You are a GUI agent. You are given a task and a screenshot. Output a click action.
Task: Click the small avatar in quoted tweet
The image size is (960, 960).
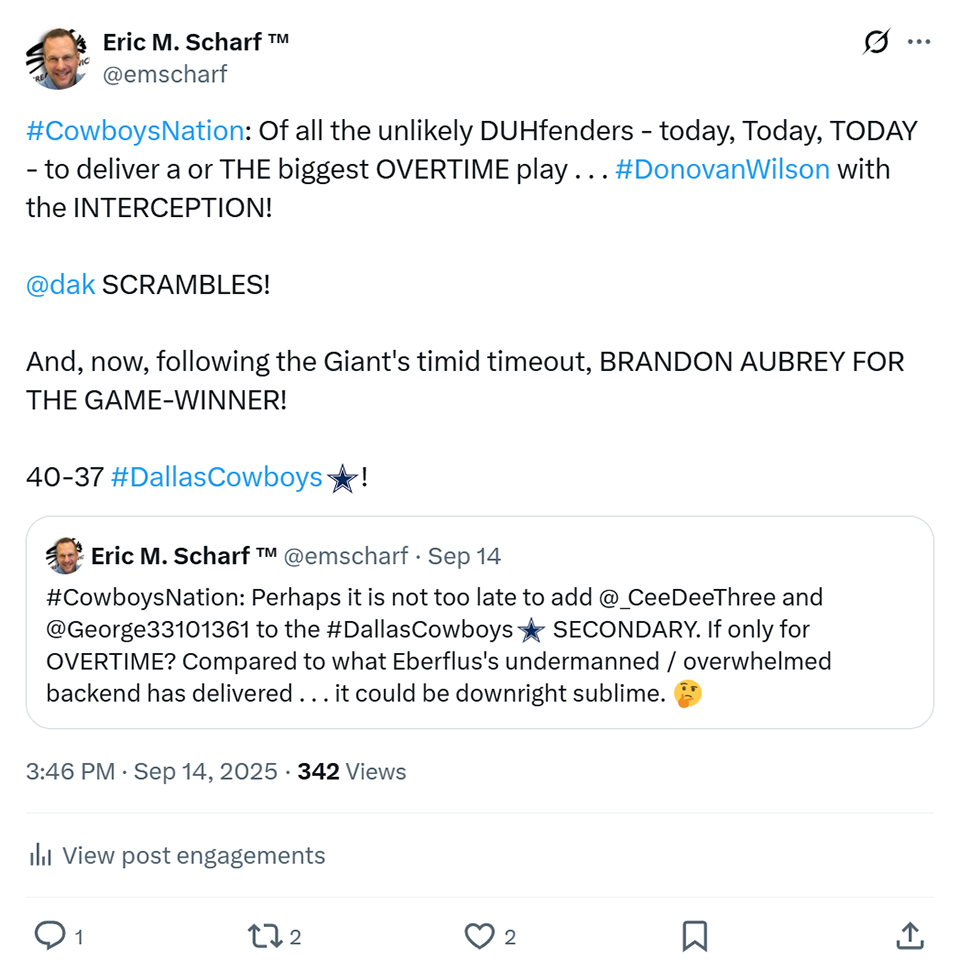[x=65, y=556]
